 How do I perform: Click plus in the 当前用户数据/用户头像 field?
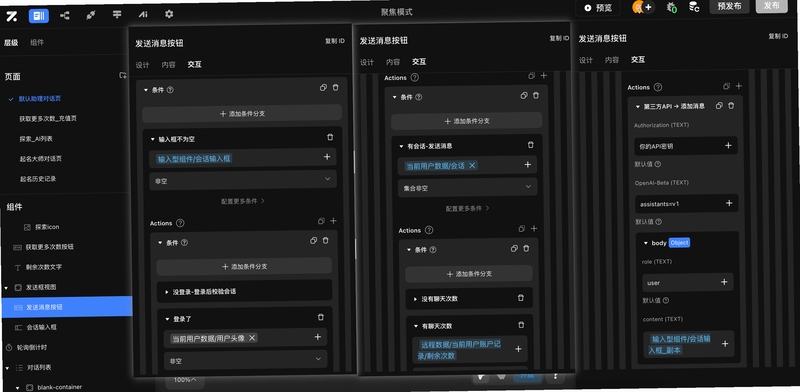pyautogui.click(x=317, y=337)
